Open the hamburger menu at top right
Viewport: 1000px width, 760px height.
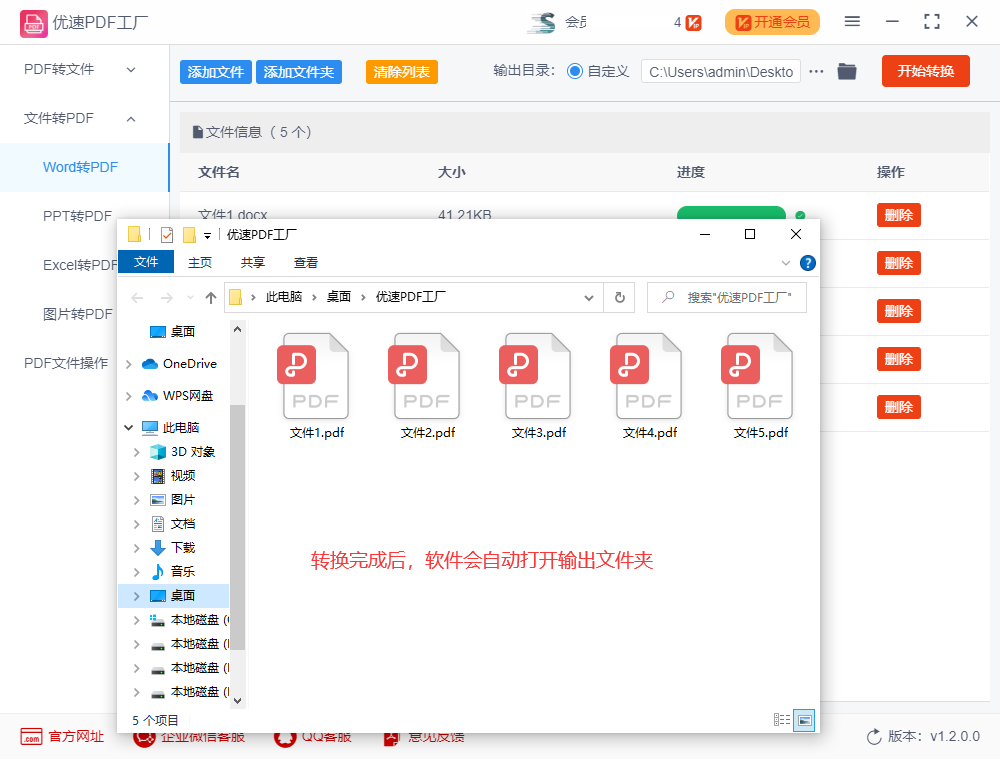click(x=852, y=21)
